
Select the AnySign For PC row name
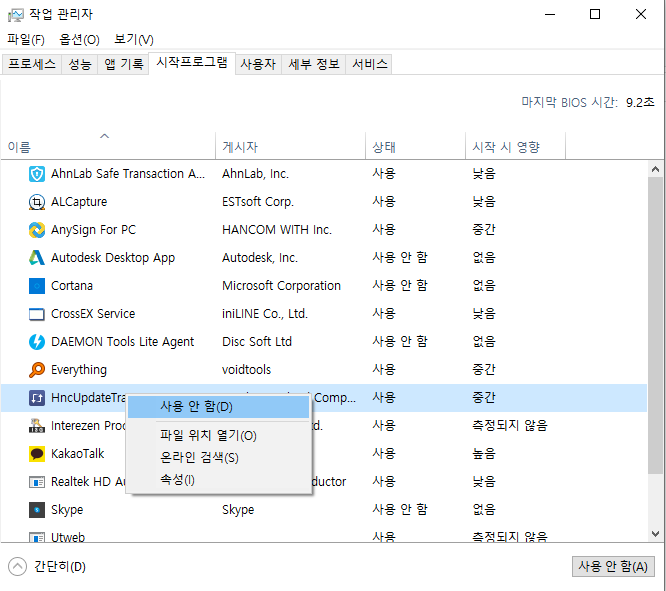click(x=93, y=230)
